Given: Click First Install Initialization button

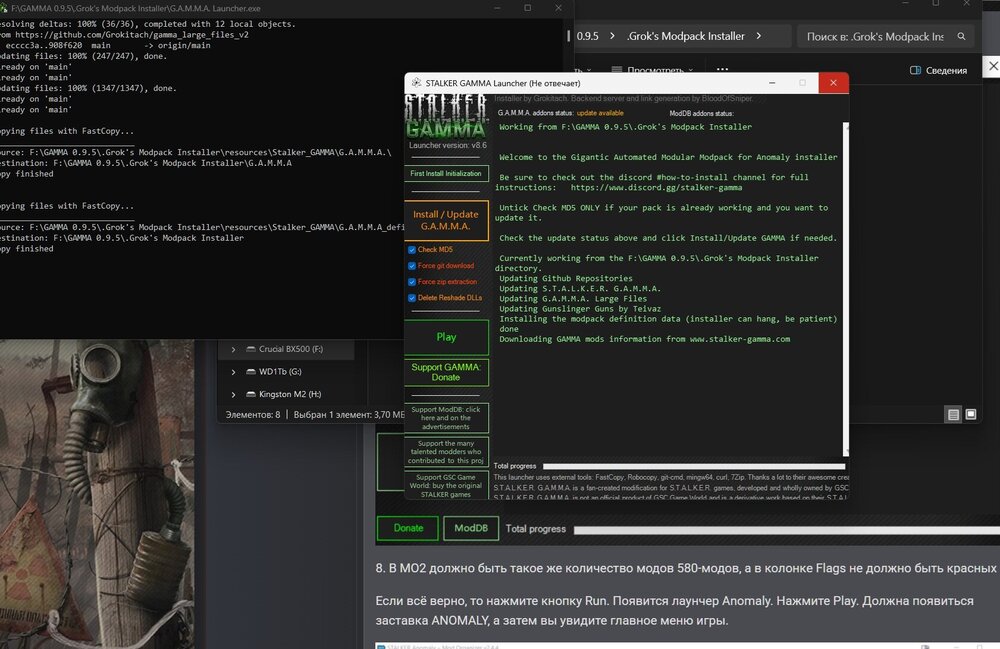Looking at the screenshot, I should [446, 173].
